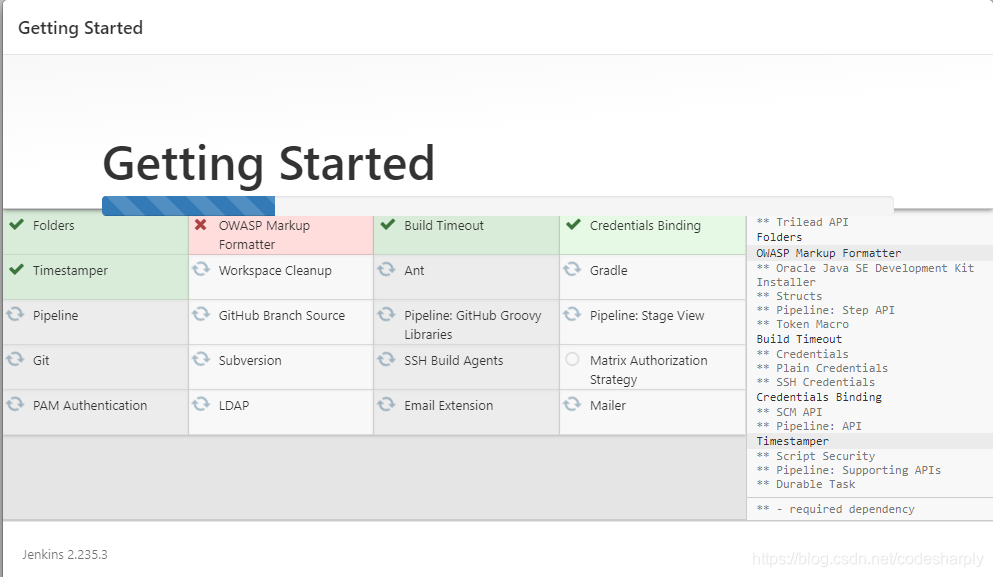Click '** Structs' in the install log
Viewport: 993px width, 577px height.
pos(789,296)
